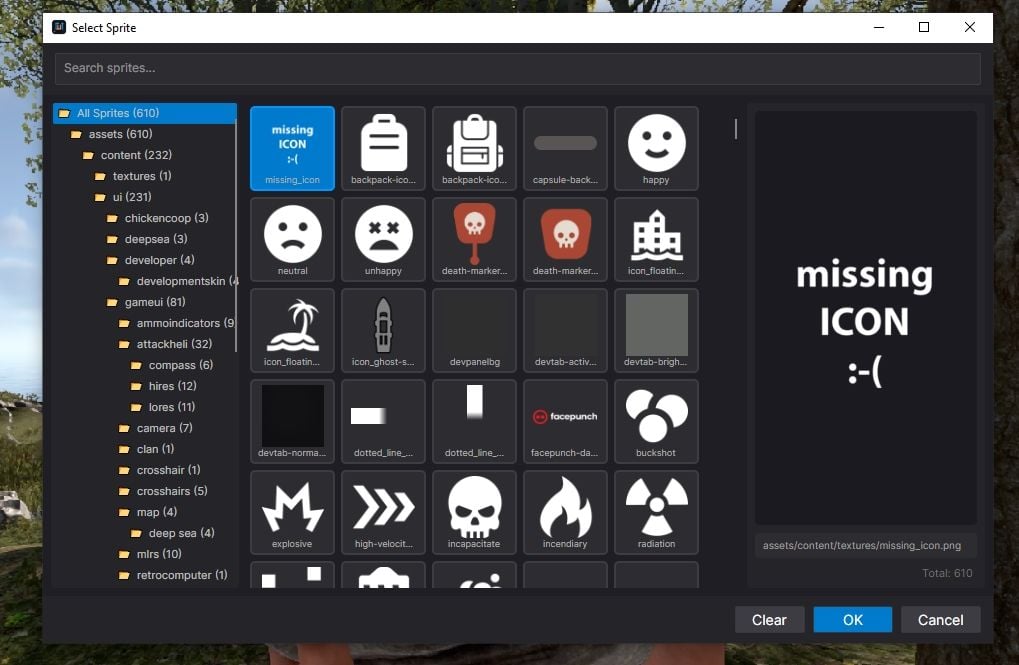Clear the current sprite selection
The width and height of the screenshot is (1019, 665).
pyautogui.click(x=769, y=619)
